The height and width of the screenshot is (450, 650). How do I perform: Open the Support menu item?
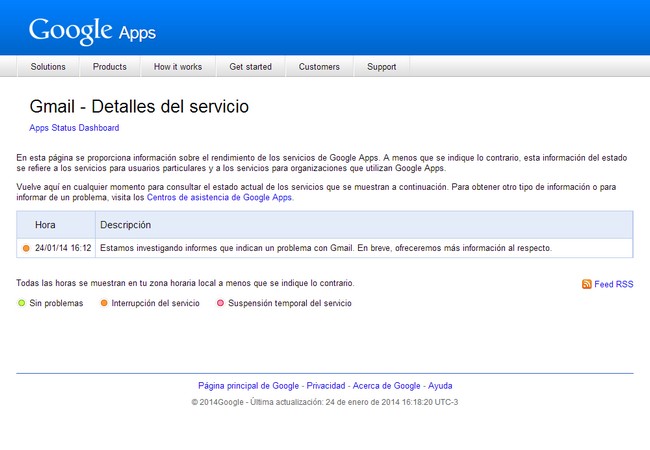pos(381,67)
